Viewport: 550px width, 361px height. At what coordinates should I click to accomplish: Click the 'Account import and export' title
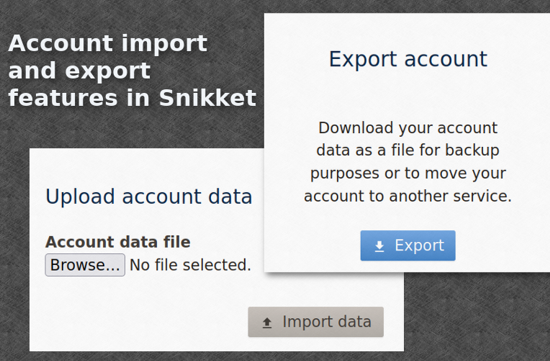(108, 57)
